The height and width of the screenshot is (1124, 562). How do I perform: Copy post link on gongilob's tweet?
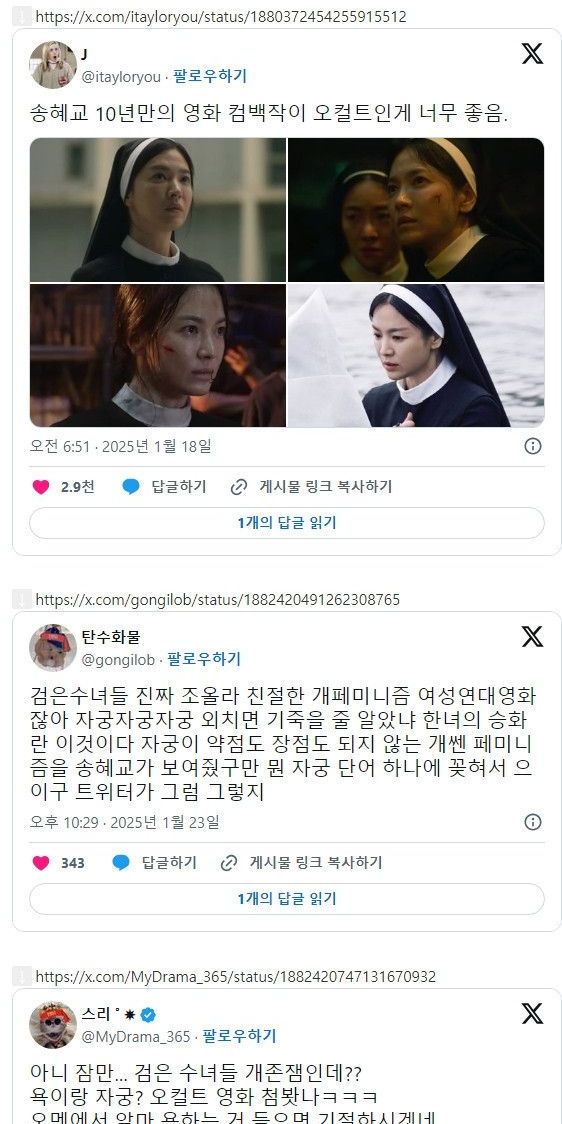(302, 862)
